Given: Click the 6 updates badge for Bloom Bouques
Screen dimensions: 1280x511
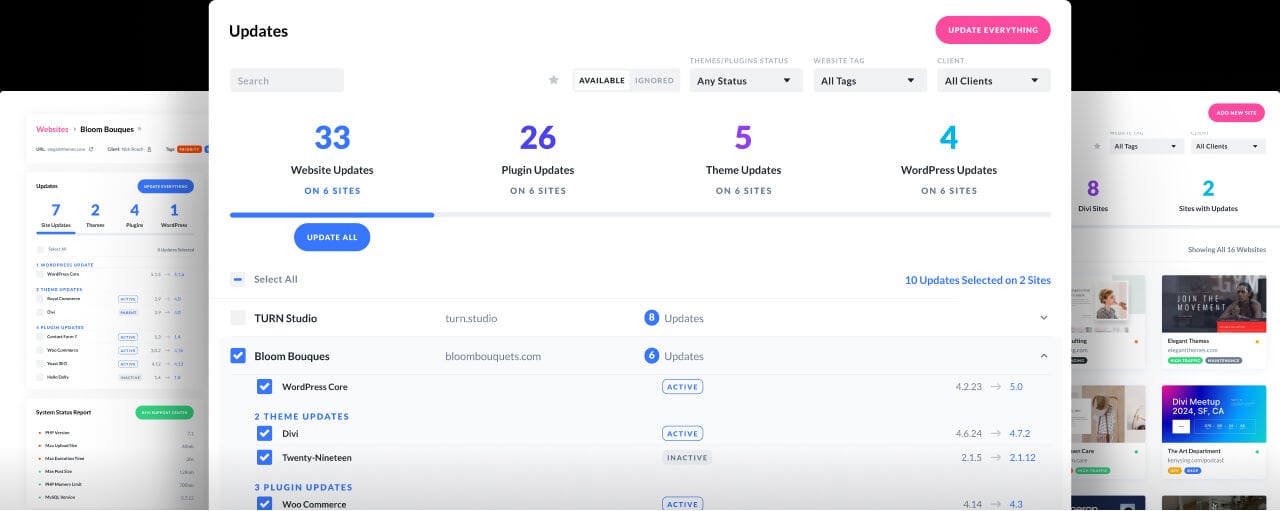Looking at the screenshot, I should pyautogui.click(x=652, y=356).
